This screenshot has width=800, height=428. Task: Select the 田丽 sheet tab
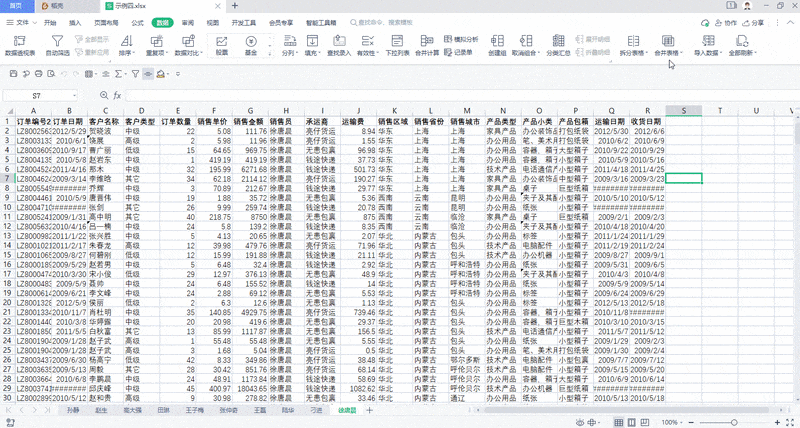tap(163, 410)
